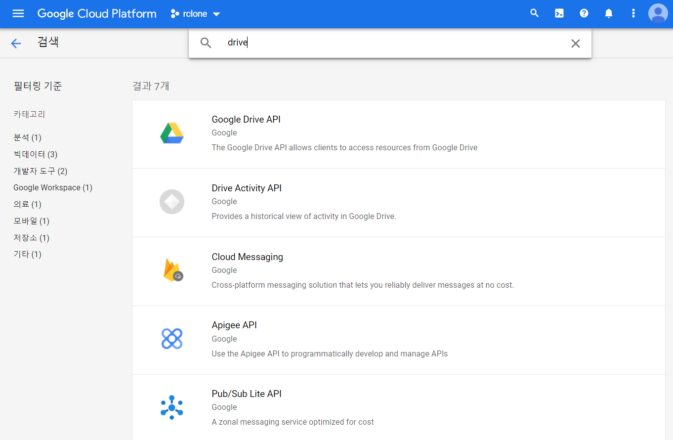Open the Drive Activity API result
The height and width of the screenshot is (440, 673).
pos(246,187)
